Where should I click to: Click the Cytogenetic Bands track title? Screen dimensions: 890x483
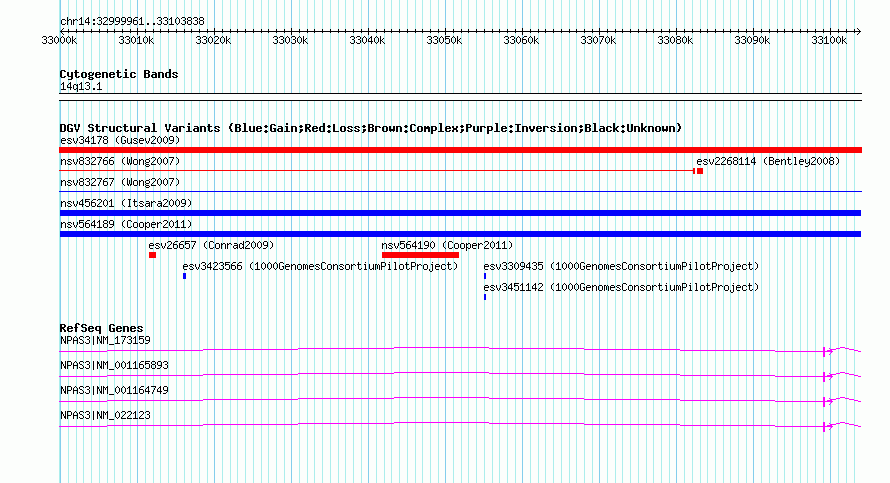pos(119,74)
